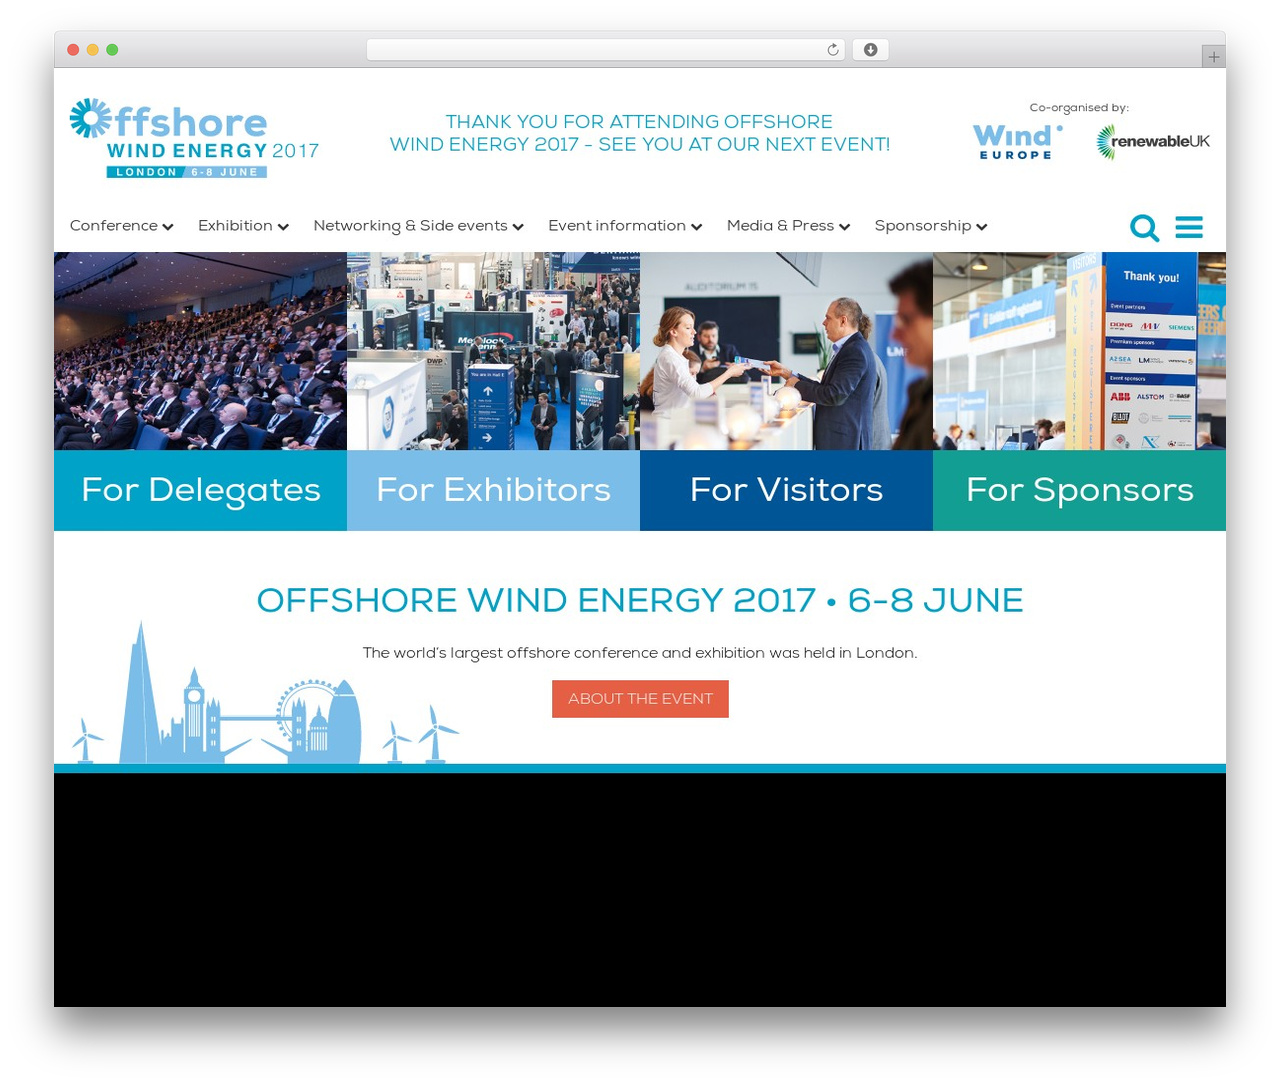Close the browser window with red button
This screenshot has height=1084, width=1280.
[73, 50]
